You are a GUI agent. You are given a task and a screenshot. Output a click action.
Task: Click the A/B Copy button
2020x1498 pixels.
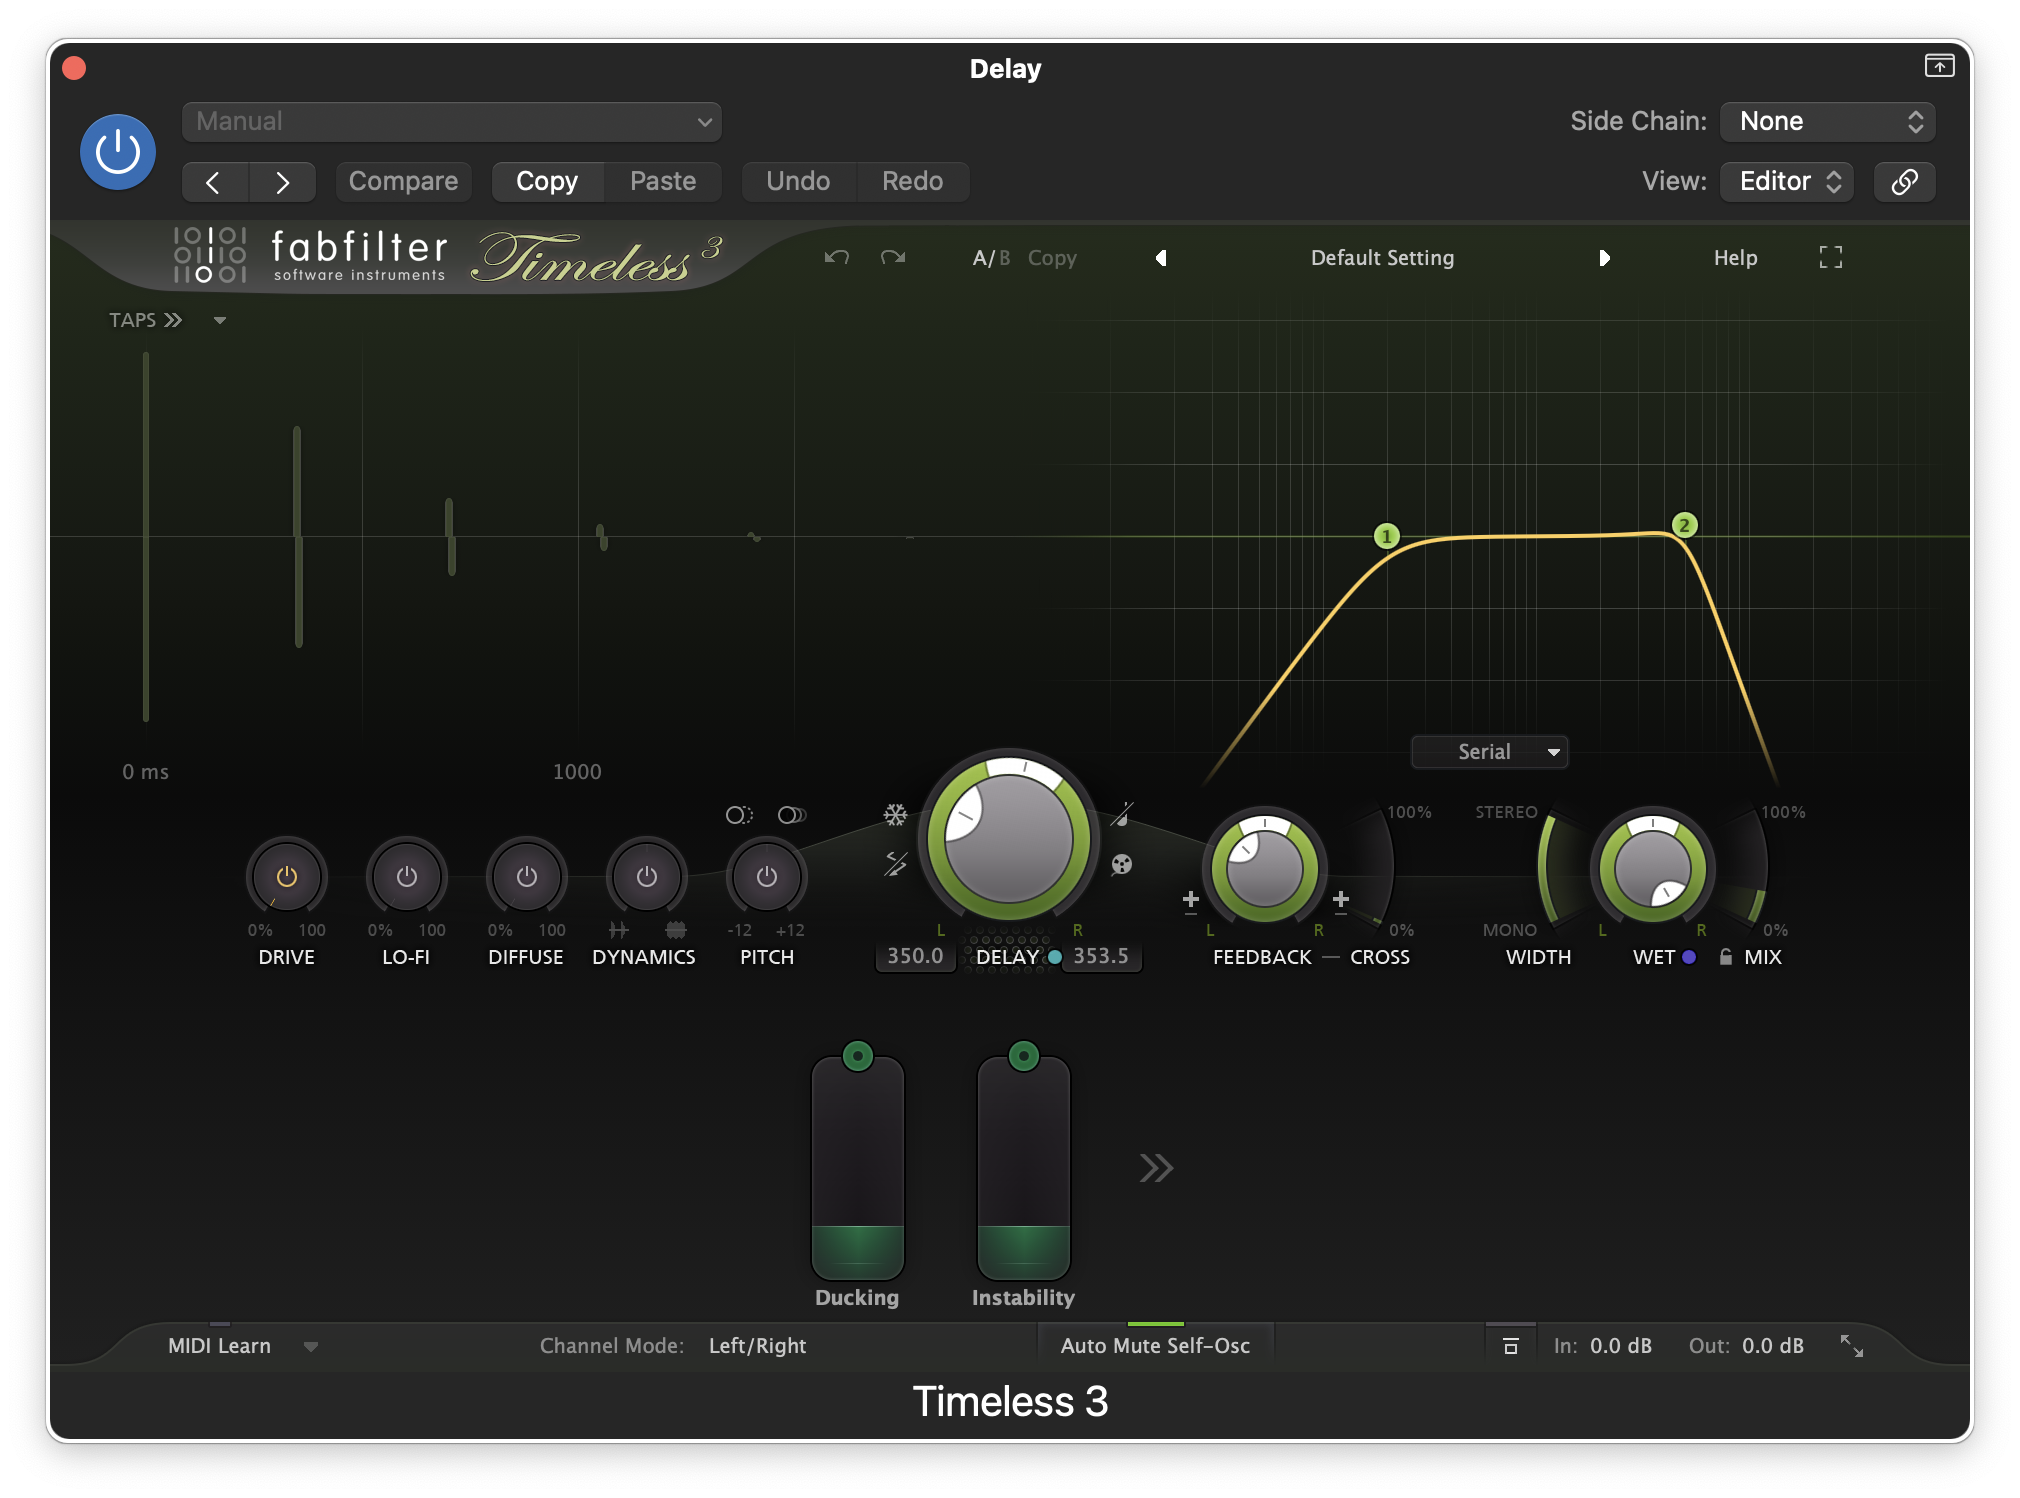[1052, 258]
